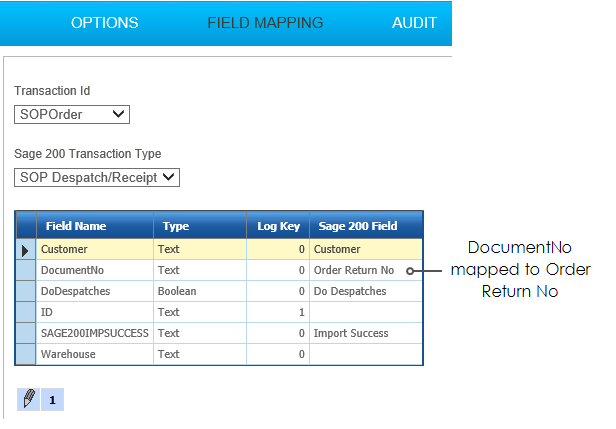This screenshot has height=429, width=616.
Task: Open the Transaction Id dropdown
Action: pyautogui.click(x=72, y=114)
